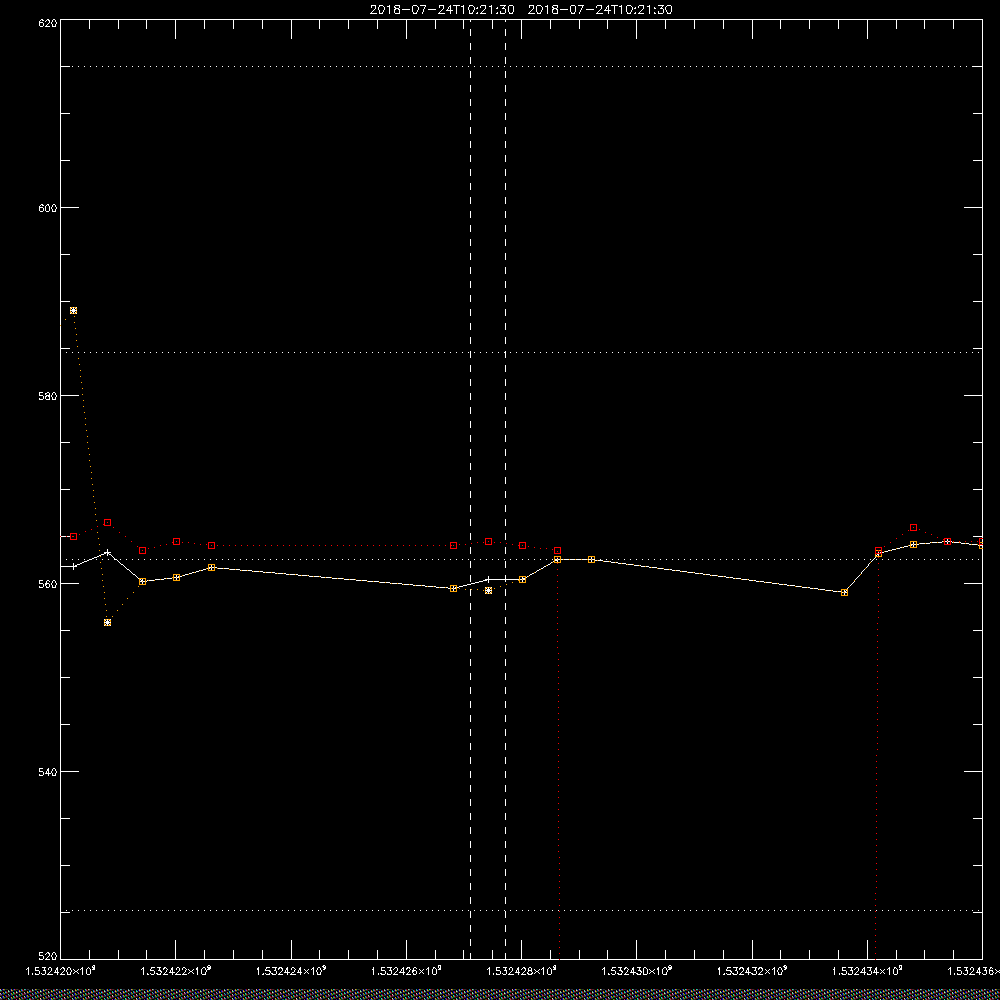The width and height of the screenshot is (1000, 1000).
Task: Select the 580 y-axis label
Action: click(48, 395)
